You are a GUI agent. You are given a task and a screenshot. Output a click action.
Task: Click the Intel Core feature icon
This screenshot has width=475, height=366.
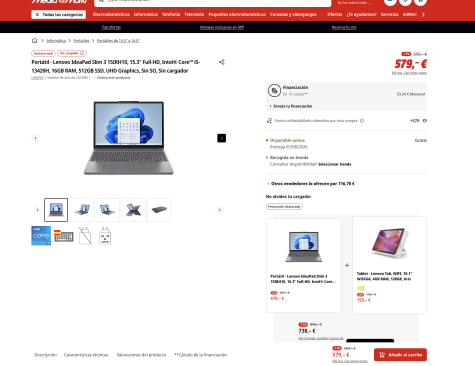point(41,236)
